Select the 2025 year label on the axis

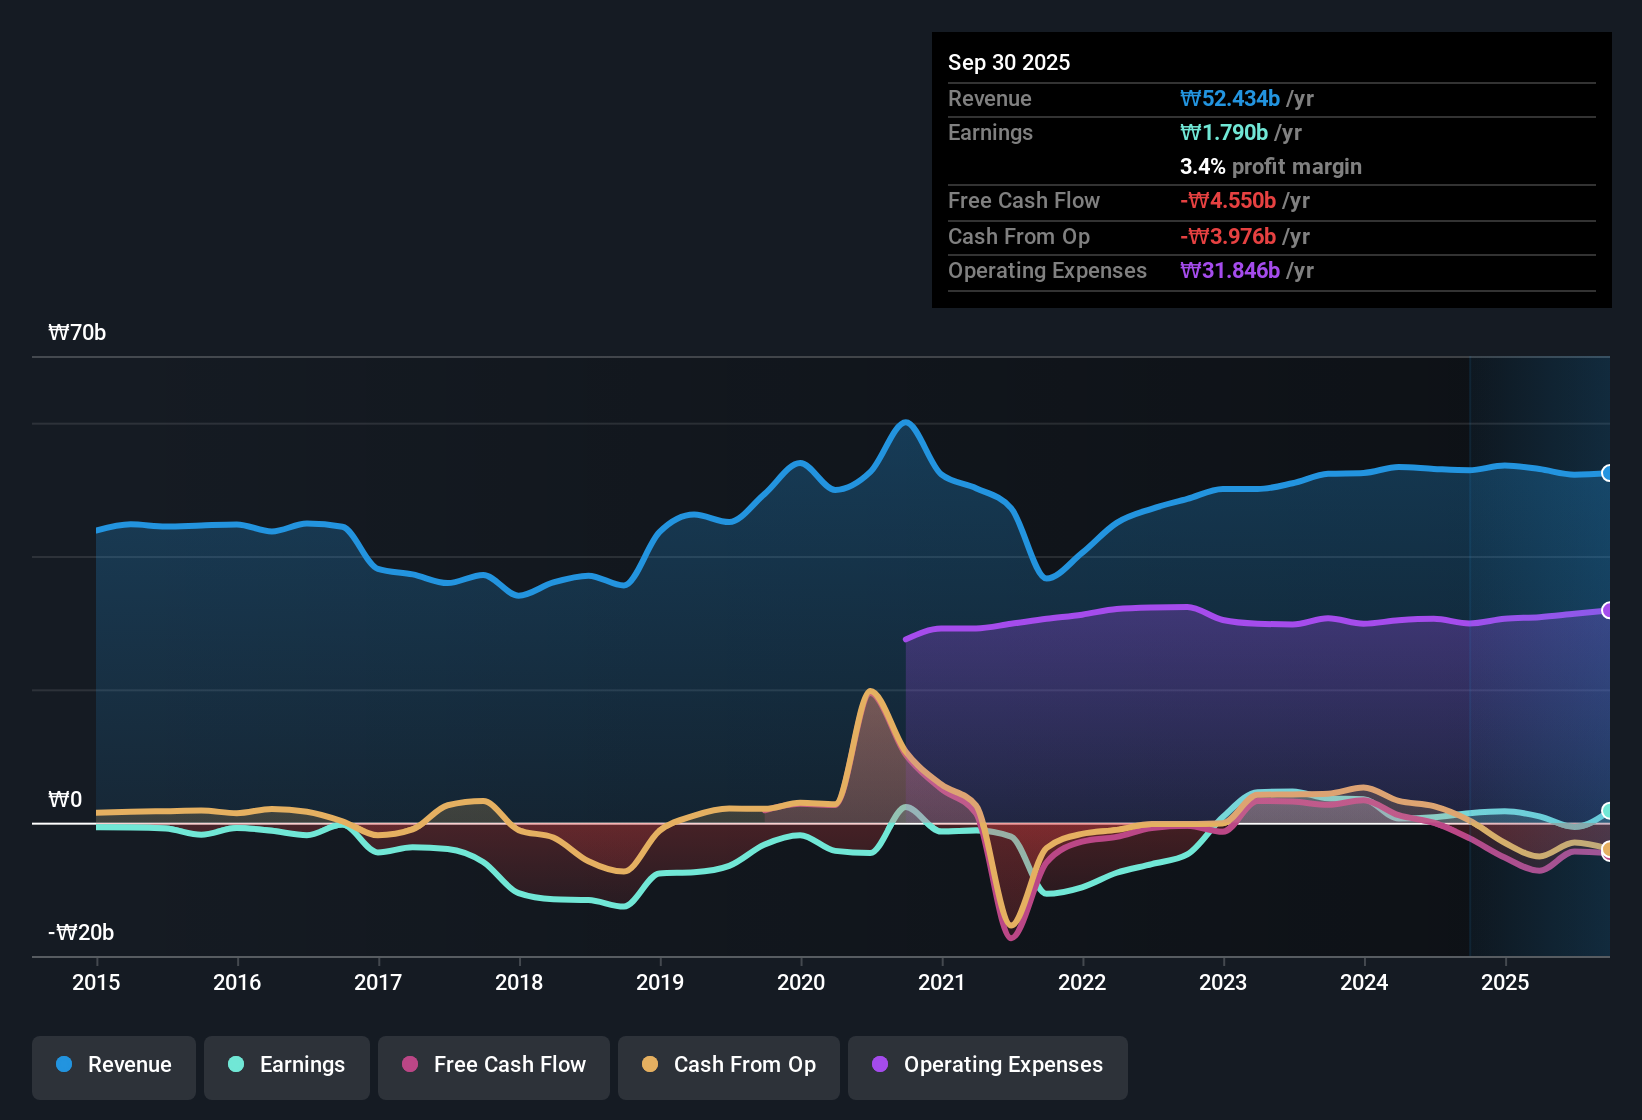(x=1506, y=983)
